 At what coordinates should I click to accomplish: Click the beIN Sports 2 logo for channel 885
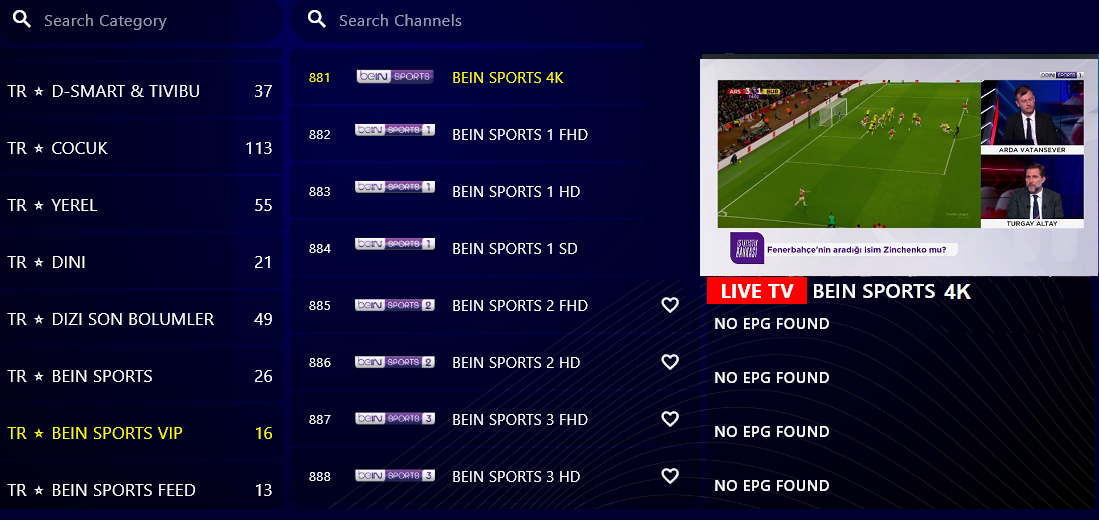click(395, 306)
